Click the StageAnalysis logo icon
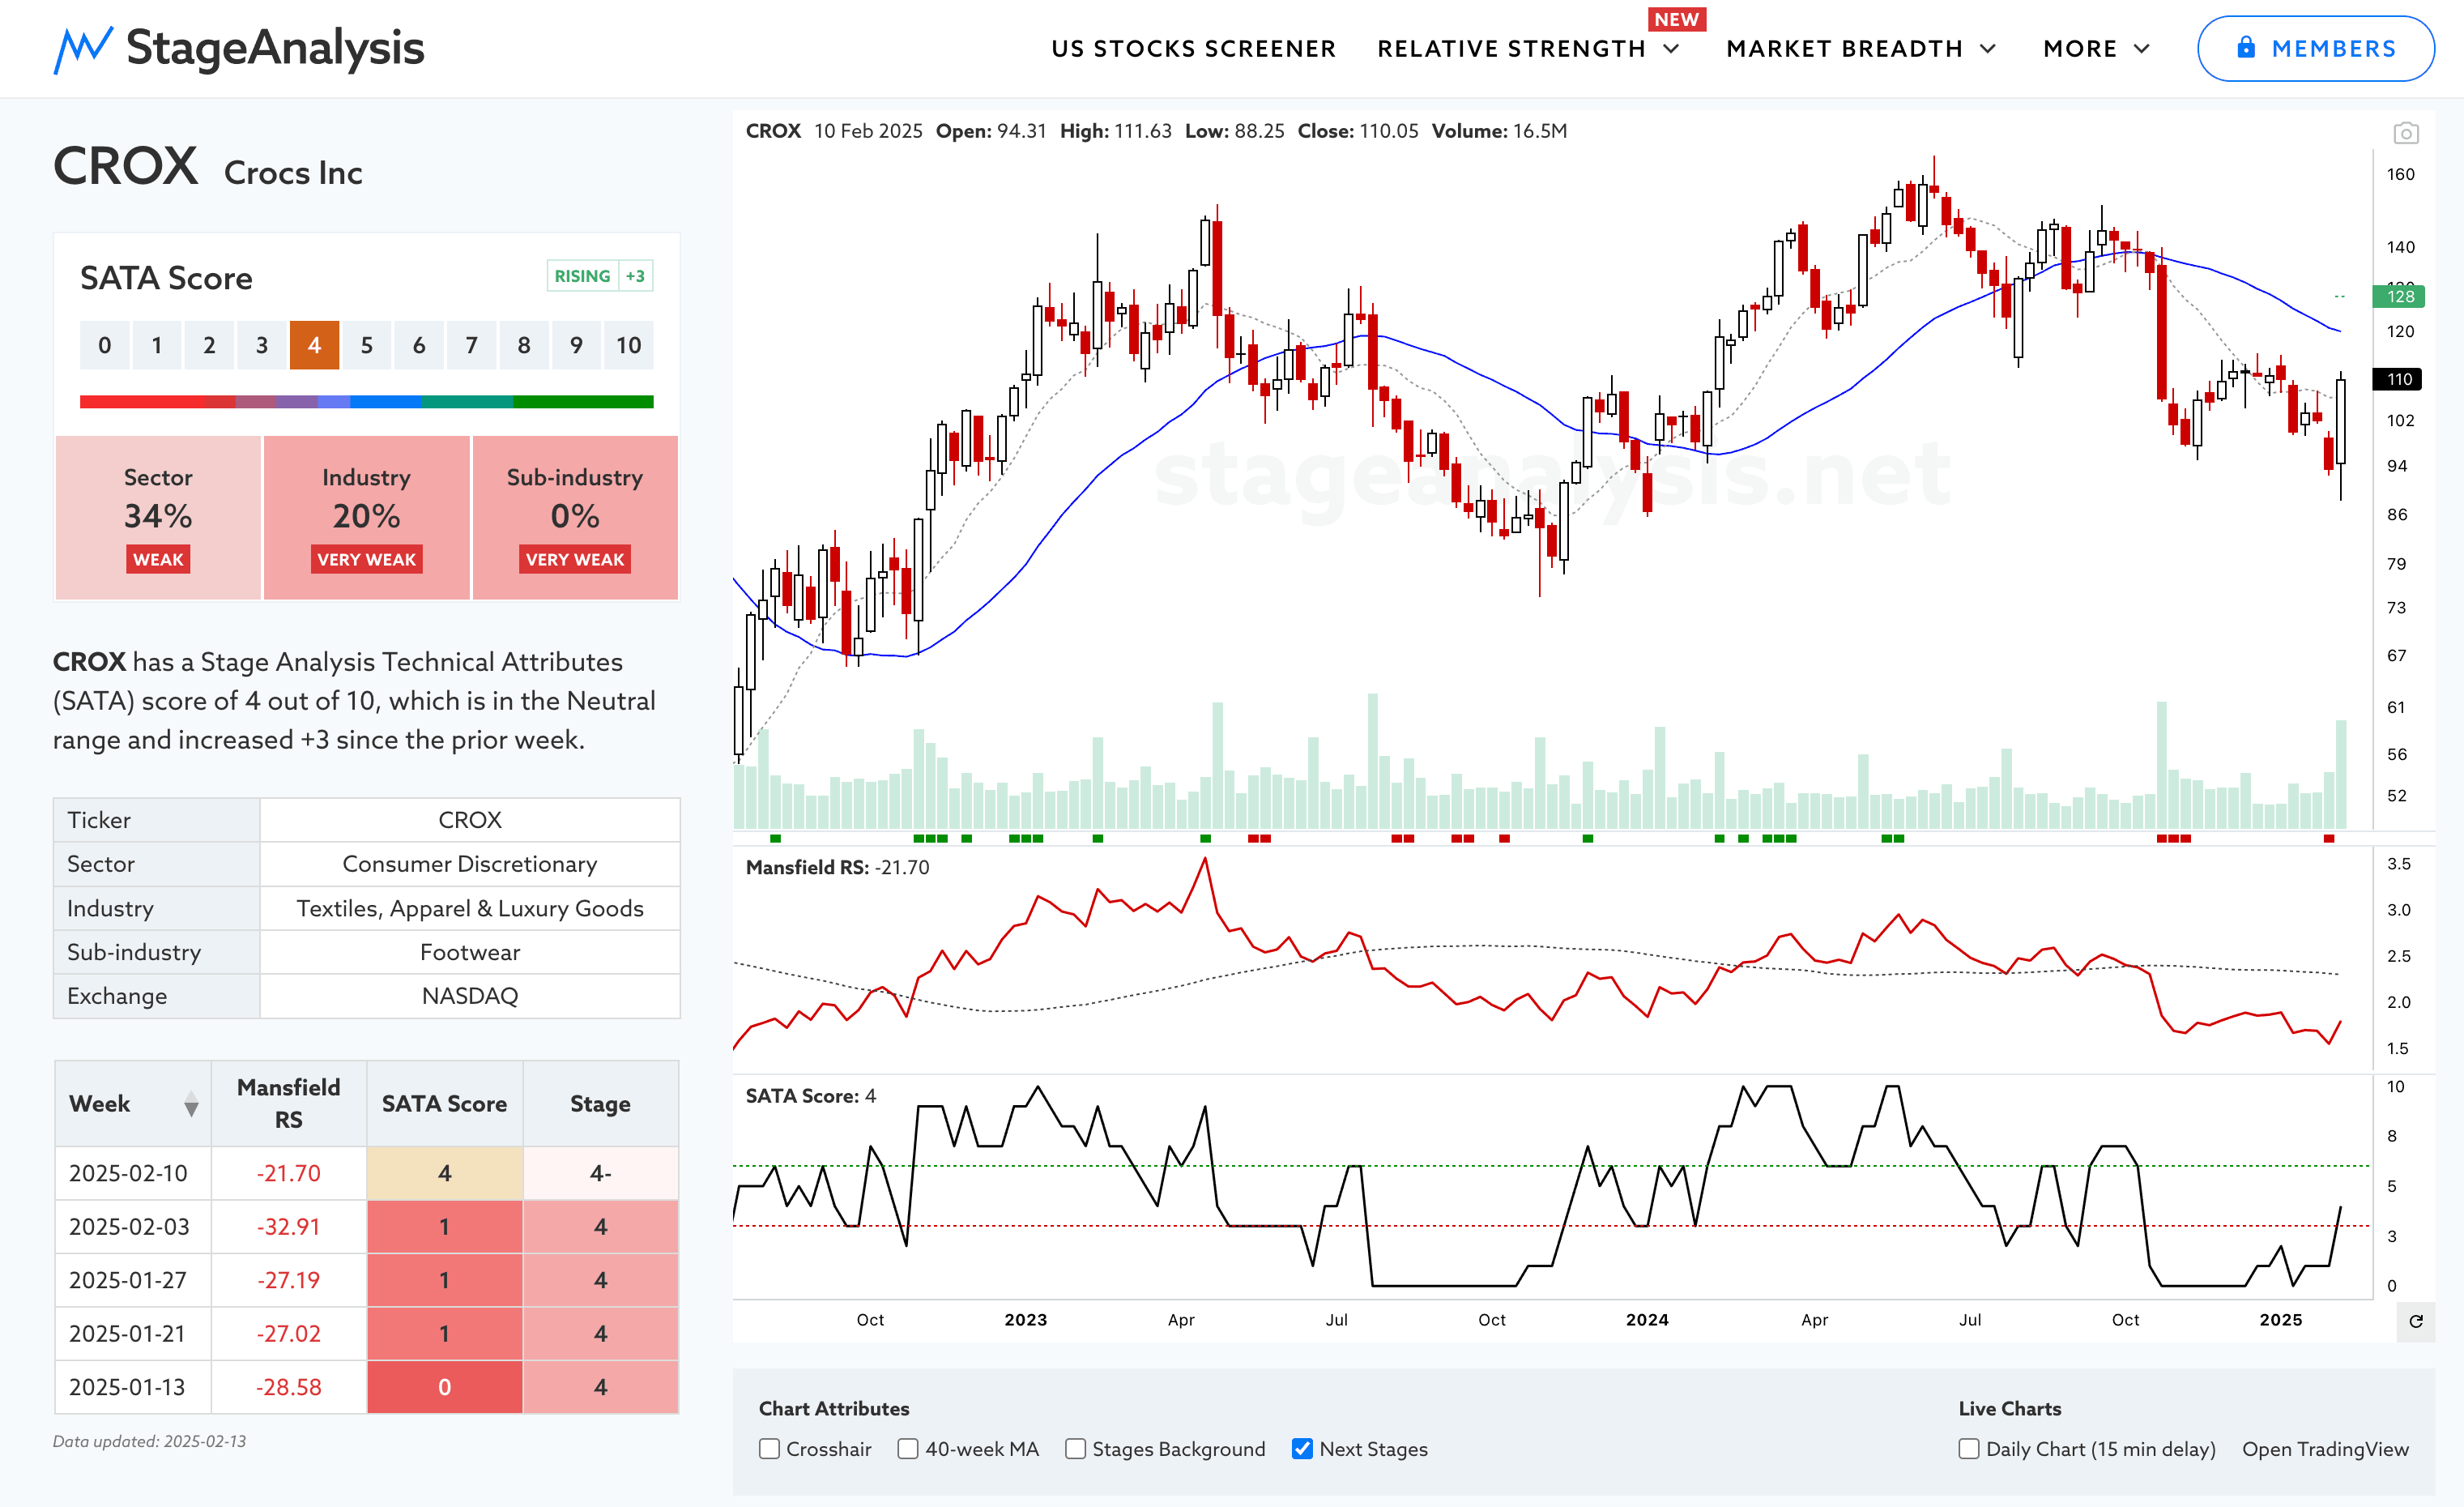This screenshot has height=1507, width=2464. (83, 49)
